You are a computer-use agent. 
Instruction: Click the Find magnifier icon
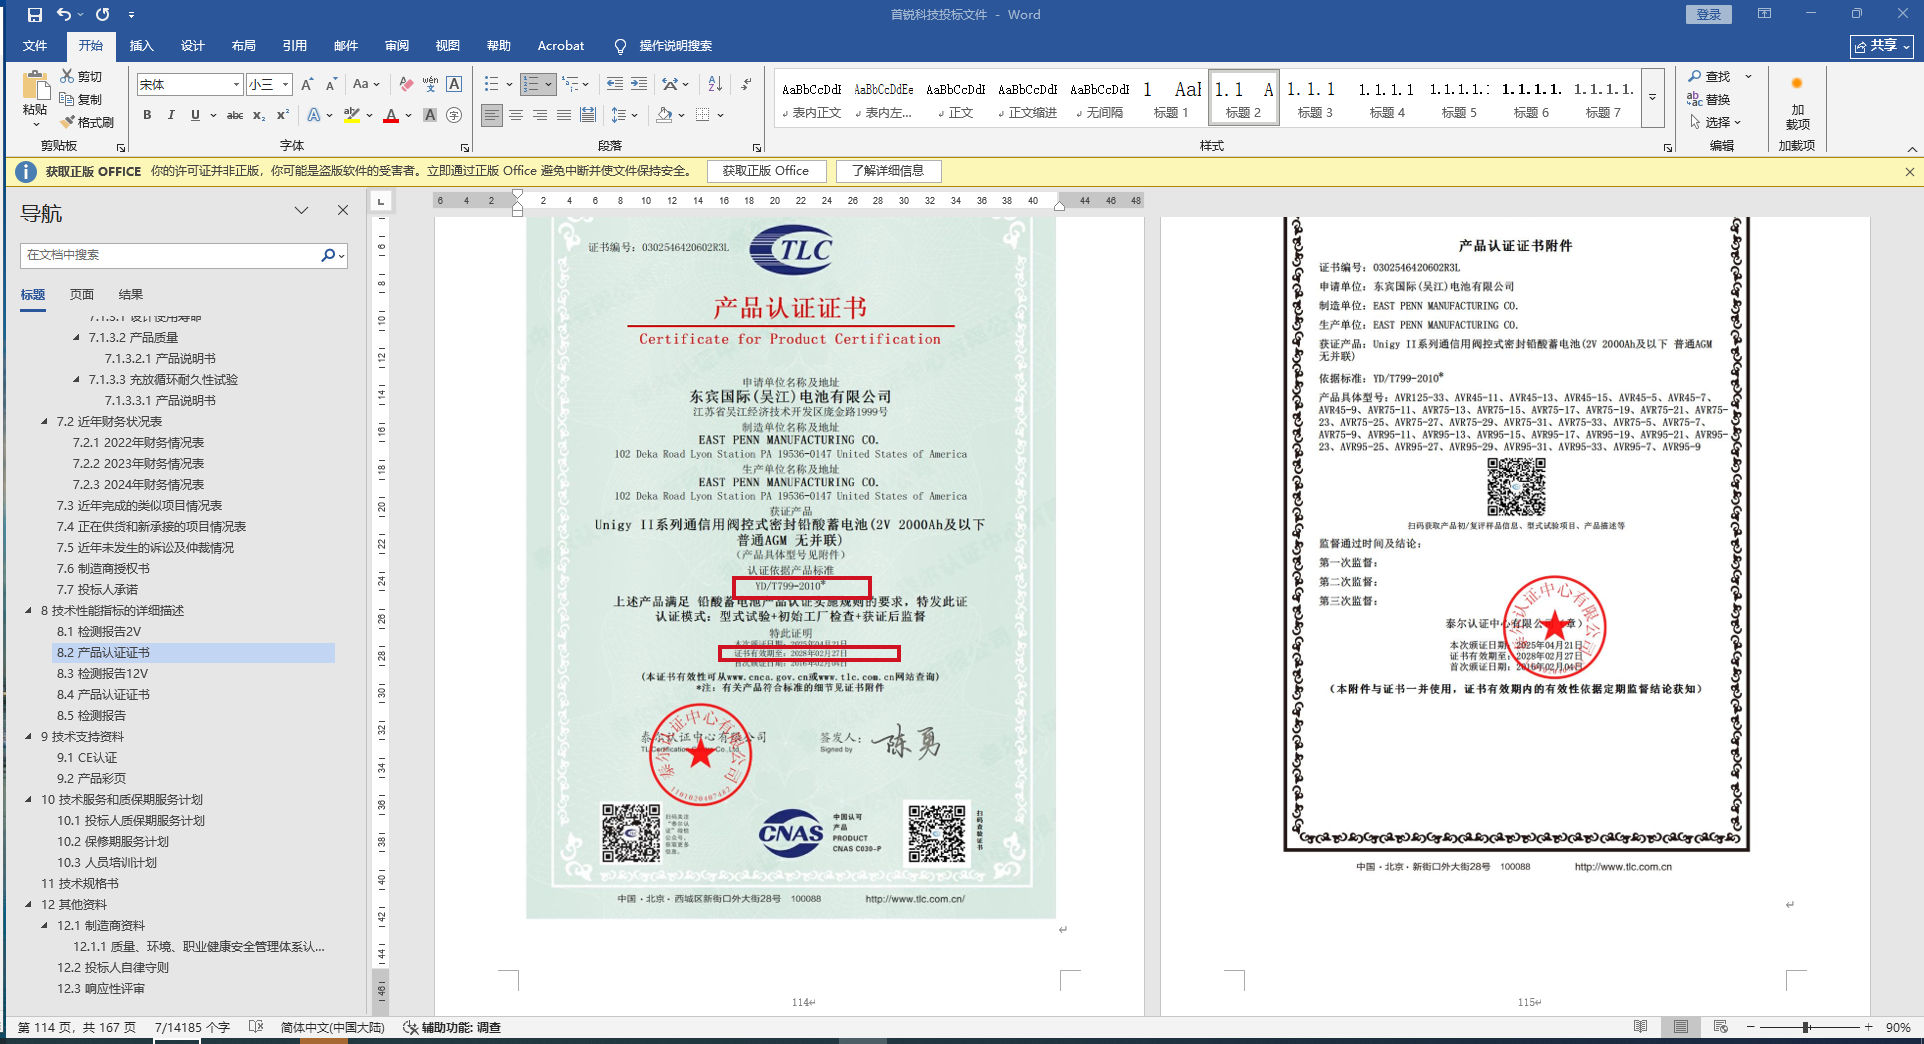click(1695, 76)
